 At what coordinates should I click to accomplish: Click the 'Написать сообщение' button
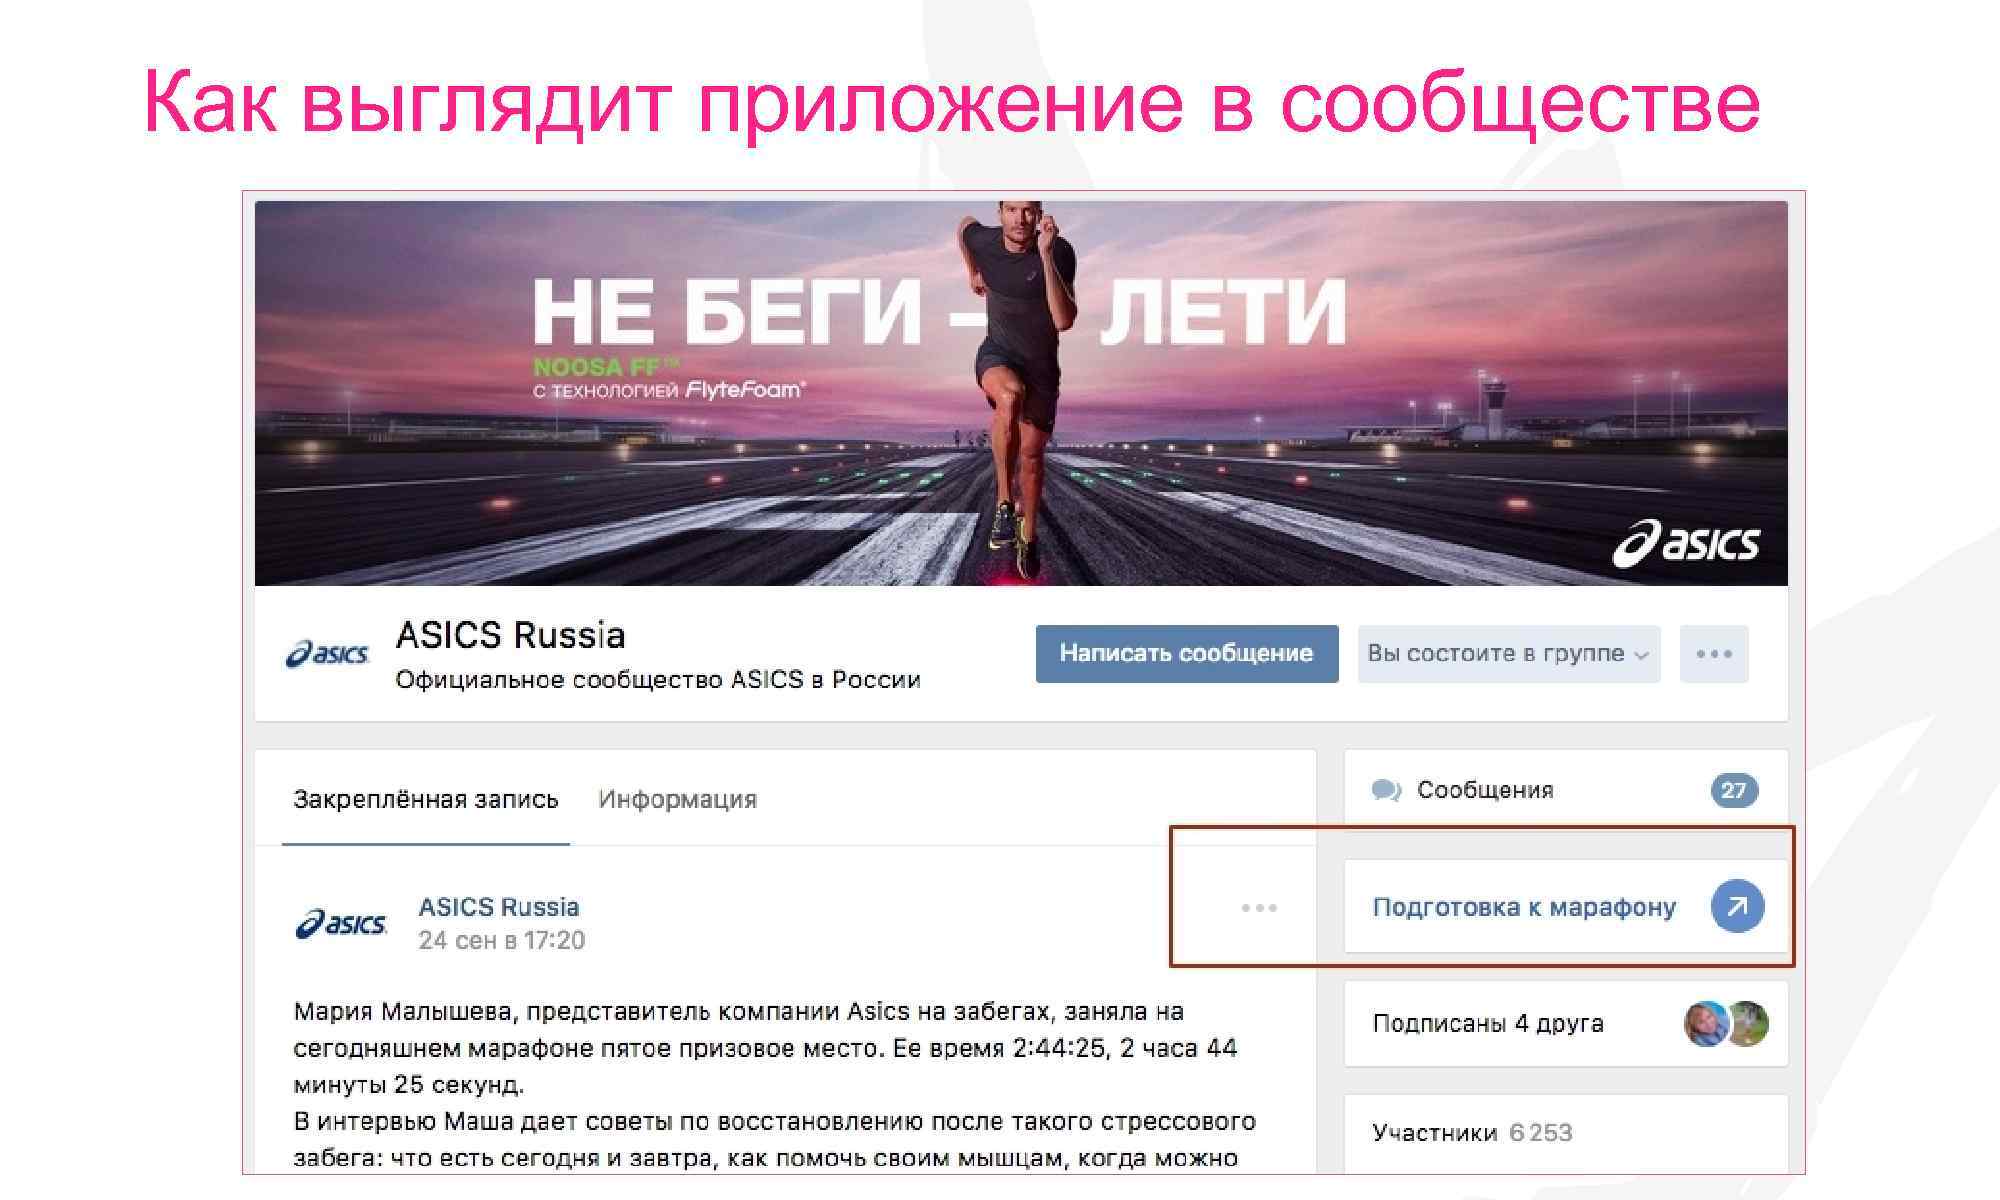[1187, 654]
